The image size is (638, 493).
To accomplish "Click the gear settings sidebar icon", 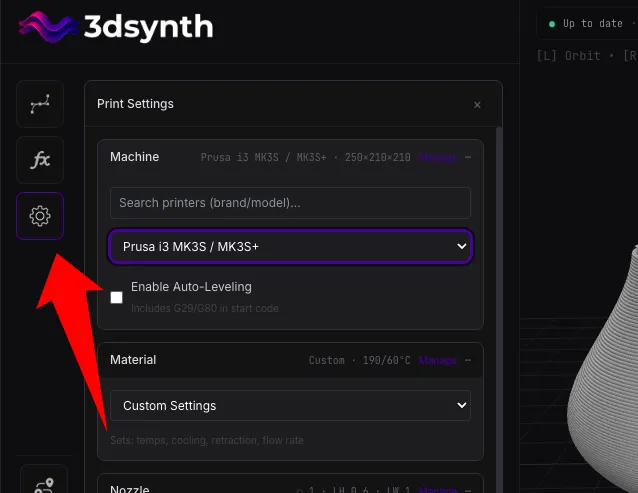I will 40,216.
